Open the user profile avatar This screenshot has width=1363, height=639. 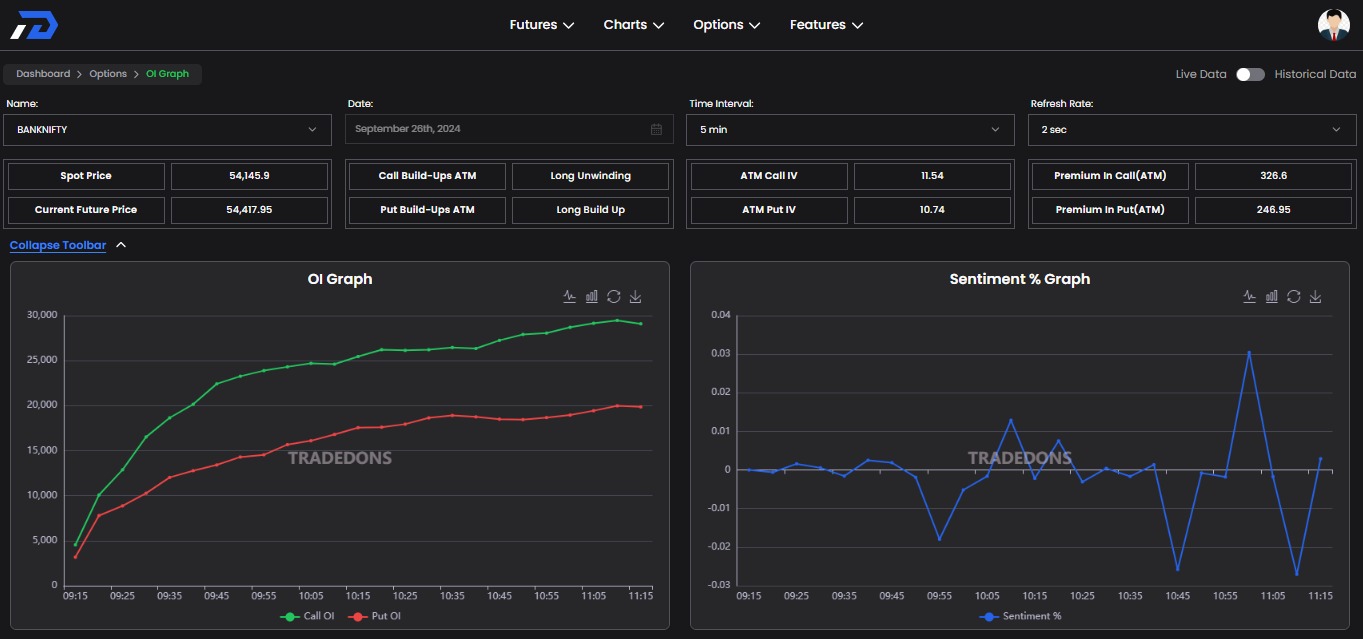1333,25
